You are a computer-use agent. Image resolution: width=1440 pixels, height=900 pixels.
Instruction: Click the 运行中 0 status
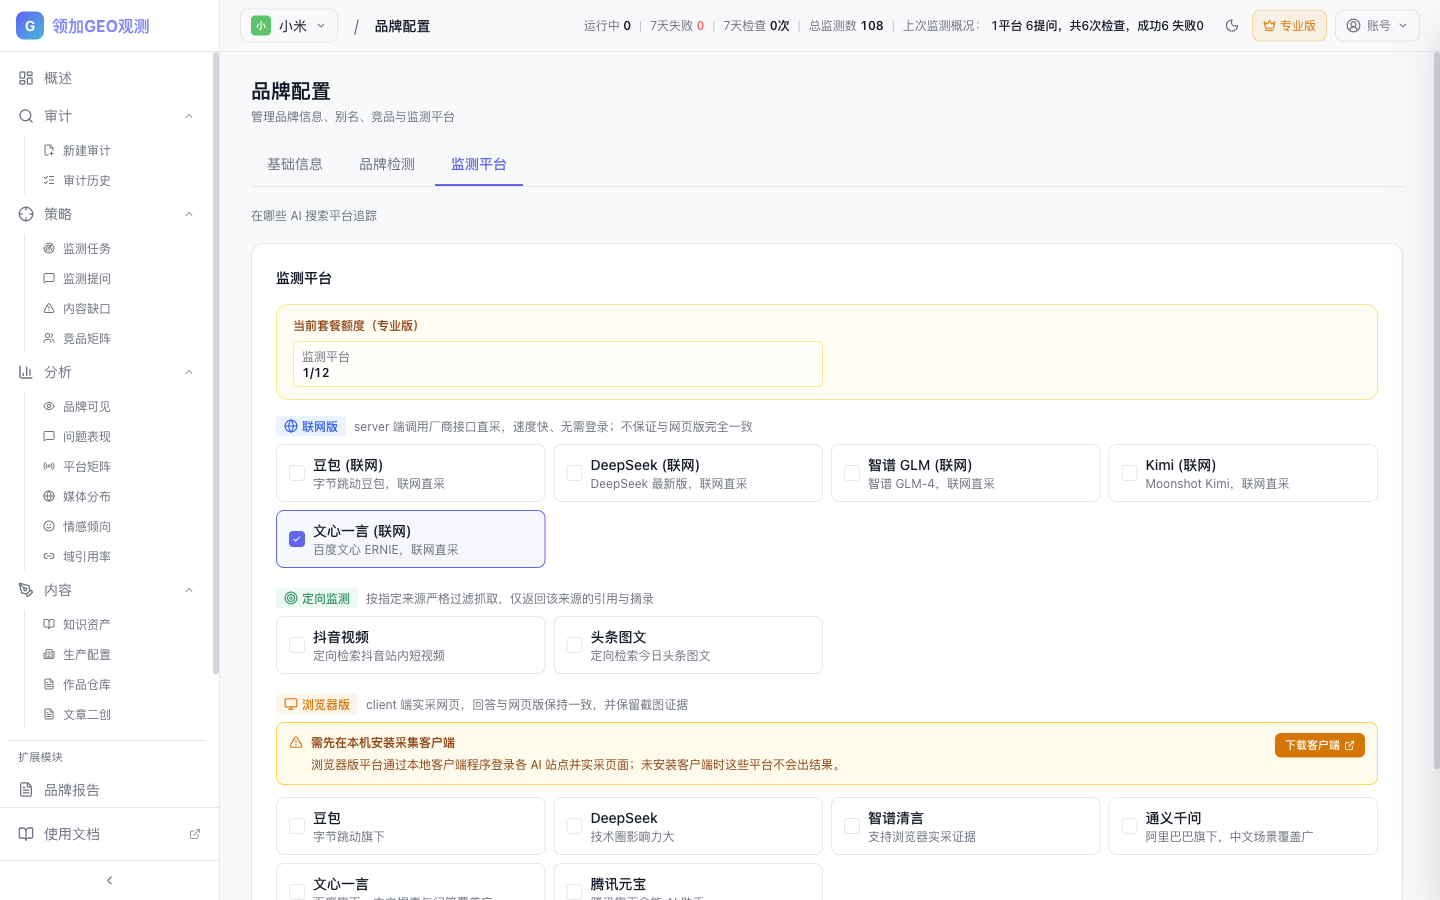tap(607, 26)
